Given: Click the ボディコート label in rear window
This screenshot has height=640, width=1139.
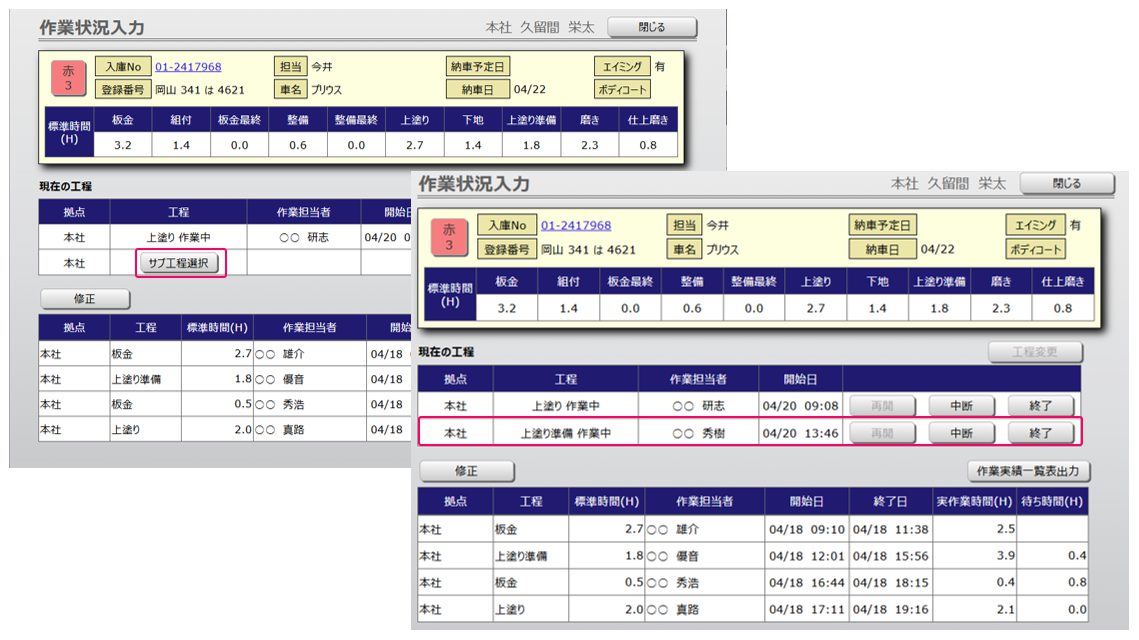Looking at the screenshot, I should [x=622, y=89].
